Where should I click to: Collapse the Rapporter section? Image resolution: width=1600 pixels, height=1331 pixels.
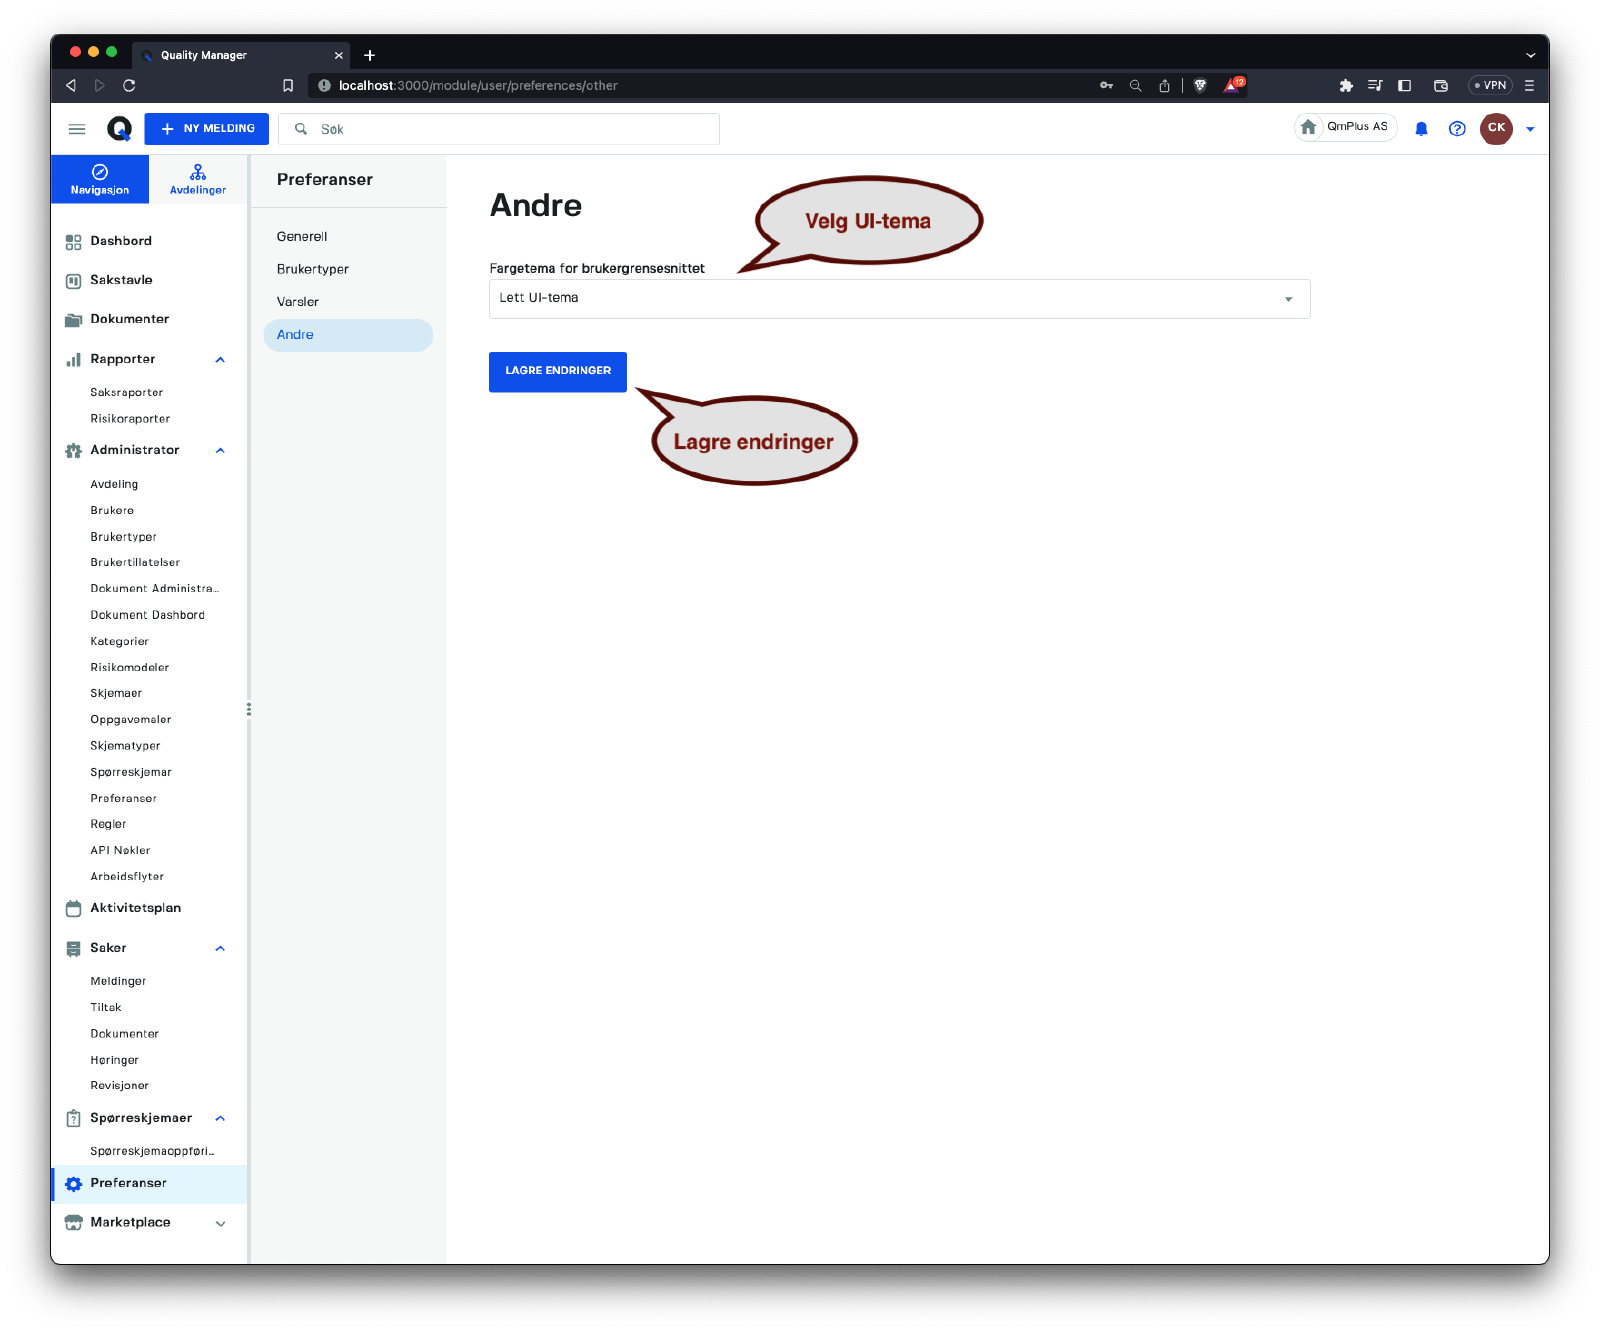220,360
